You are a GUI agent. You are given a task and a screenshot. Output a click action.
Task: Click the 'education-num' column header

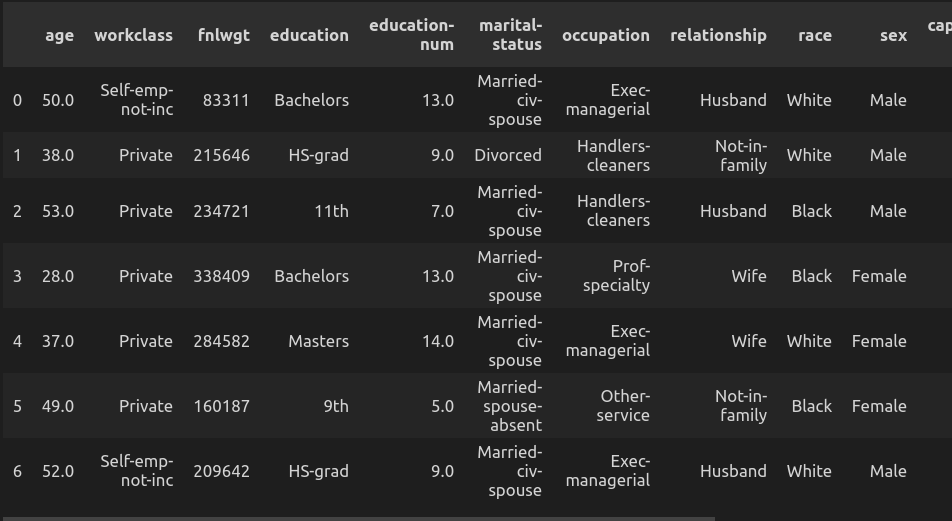click(411, 35)
